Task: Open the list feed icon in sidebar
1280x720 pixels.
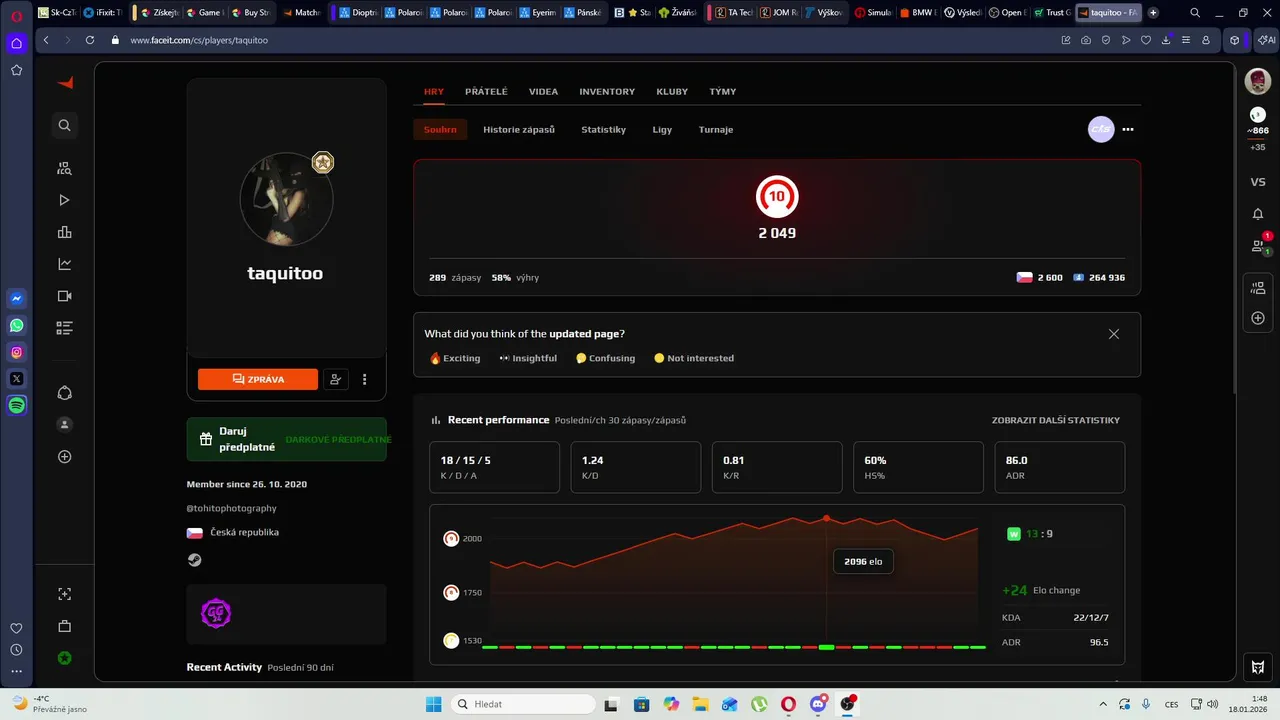Action: 65,328
